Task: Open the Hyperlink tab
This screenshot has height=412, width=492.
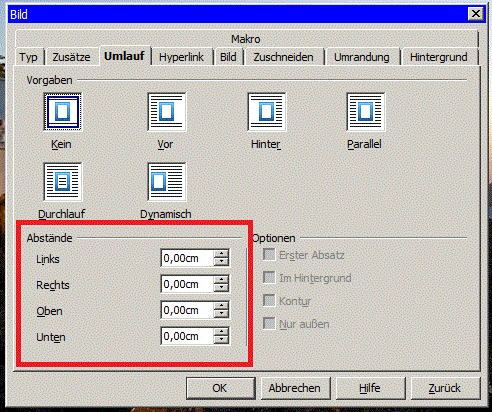Action: (181, 57)
